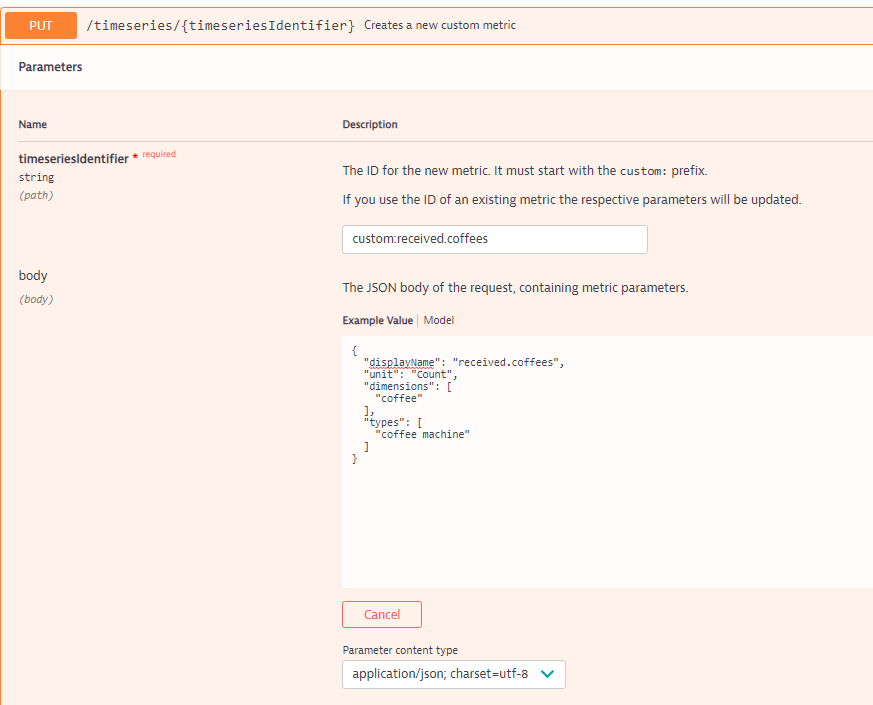Collapse the /timeseries/{timeseriesIdentifier} endpoint path
873x705 pixels.
point(220,25)
